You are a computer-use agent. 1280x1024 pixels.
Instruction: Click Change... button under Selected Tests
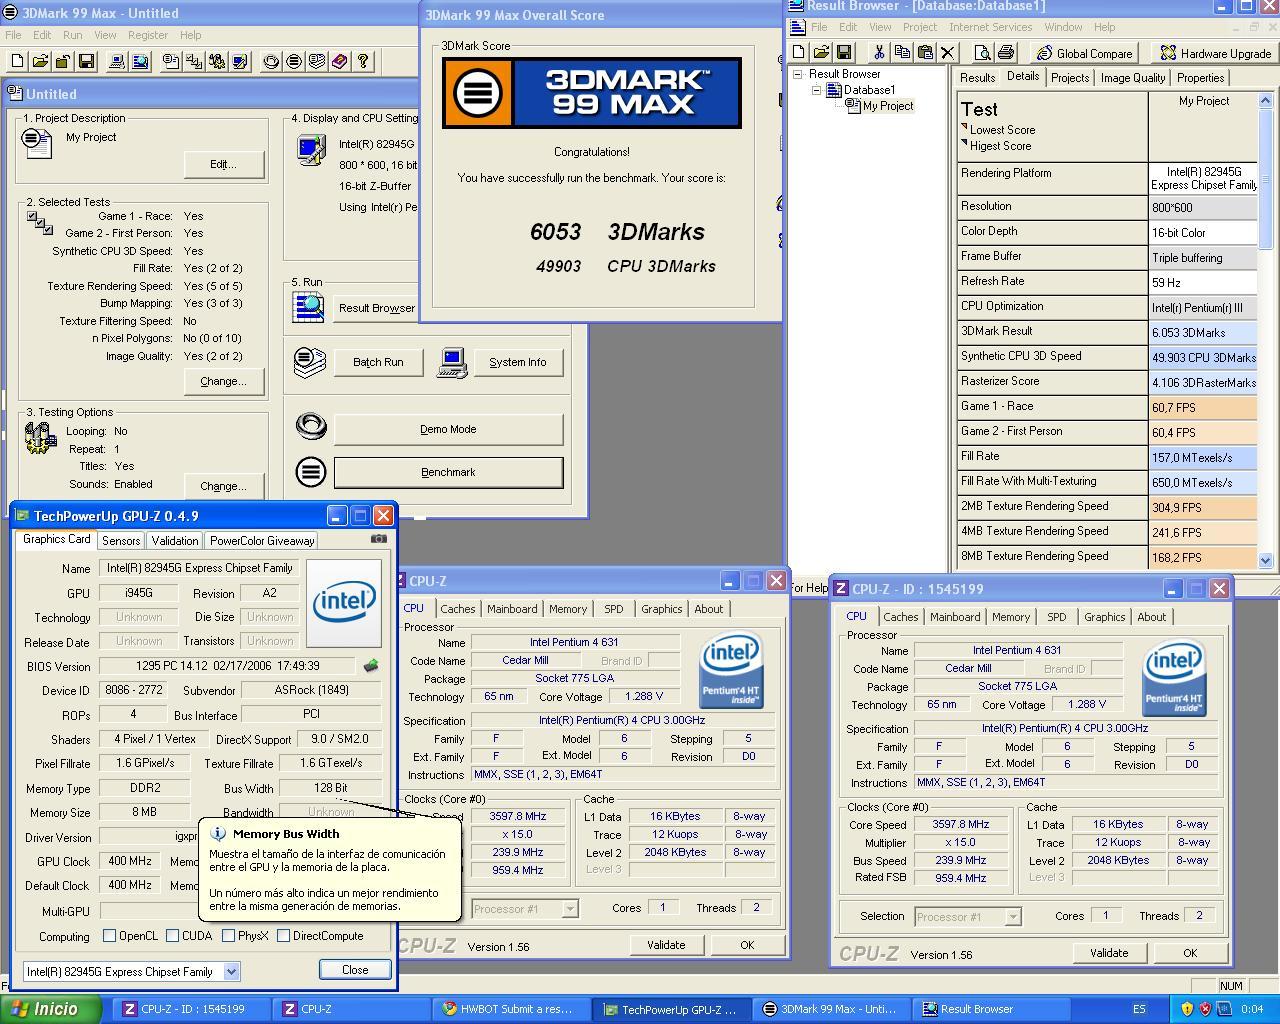pos(223,381)
